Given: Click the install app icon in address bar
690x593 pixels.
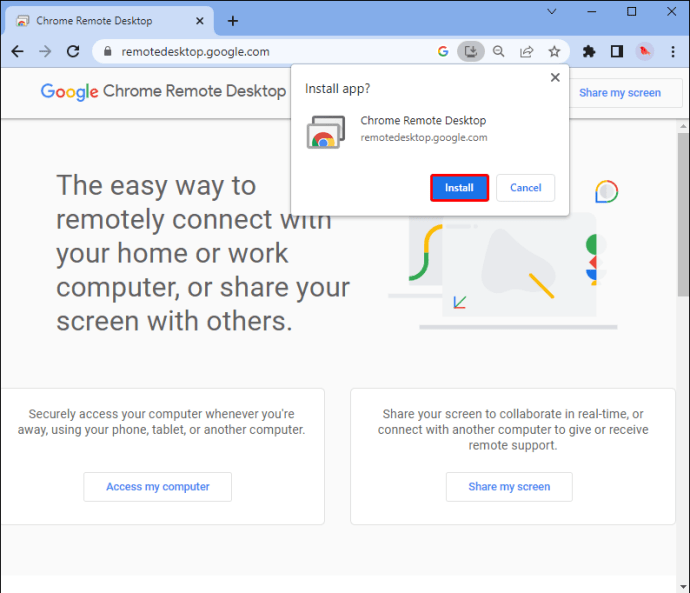Looking at the screenshot, I should tap(470, 51).
